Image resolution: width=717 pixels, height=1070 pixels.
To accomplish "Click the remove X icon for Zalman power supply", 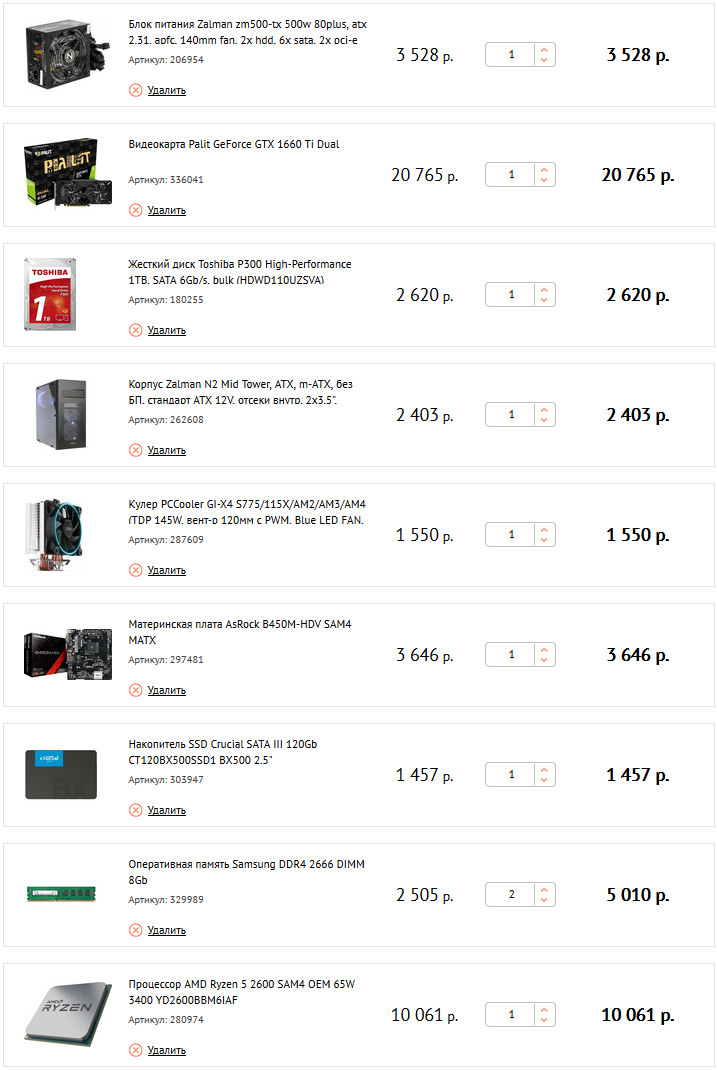I will pyautogui.click(x=135, y=90).
